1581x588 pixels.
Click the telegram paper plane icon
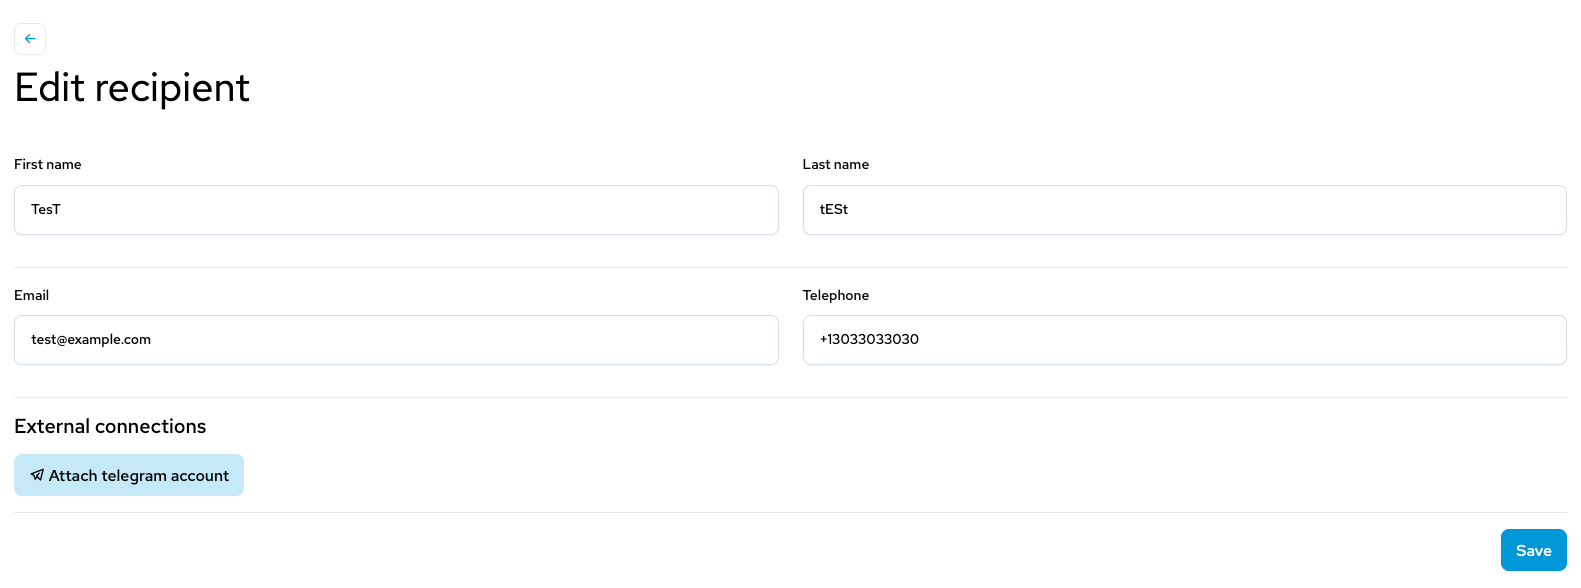pyautogui.click(x=37, y=475)
